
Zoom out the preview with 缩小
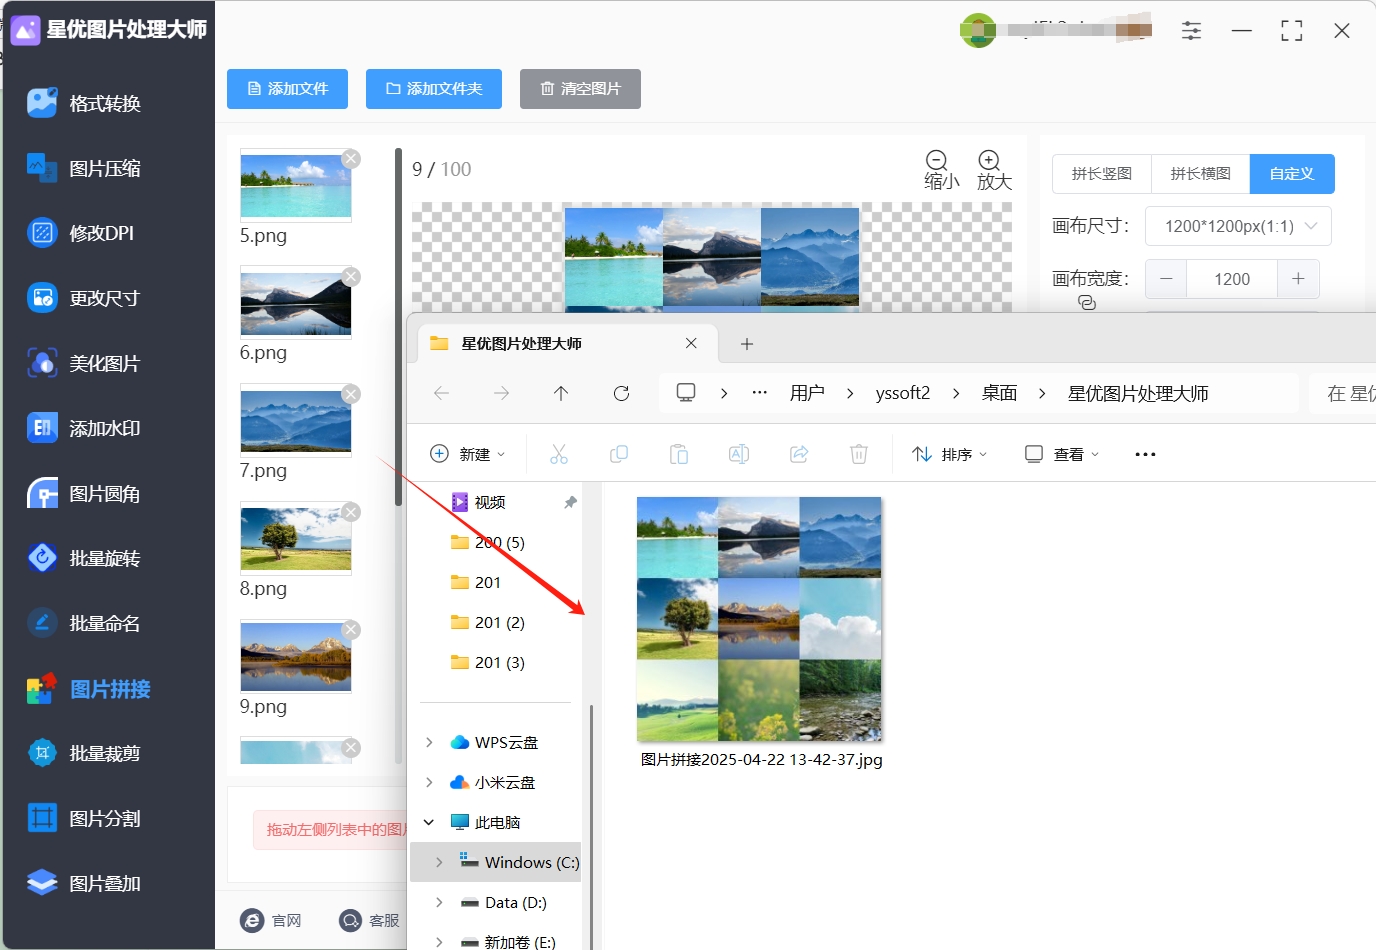(x=940, y=170)
